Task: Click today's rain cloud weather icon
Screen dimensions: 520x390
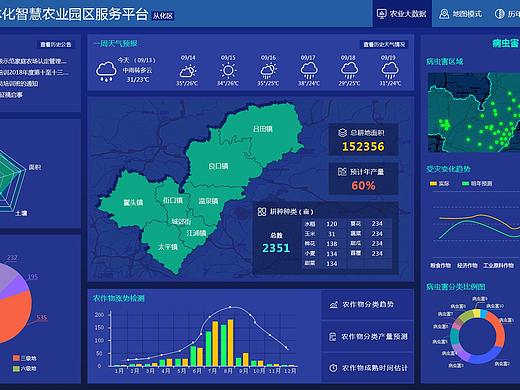Action: pos(106,71)
